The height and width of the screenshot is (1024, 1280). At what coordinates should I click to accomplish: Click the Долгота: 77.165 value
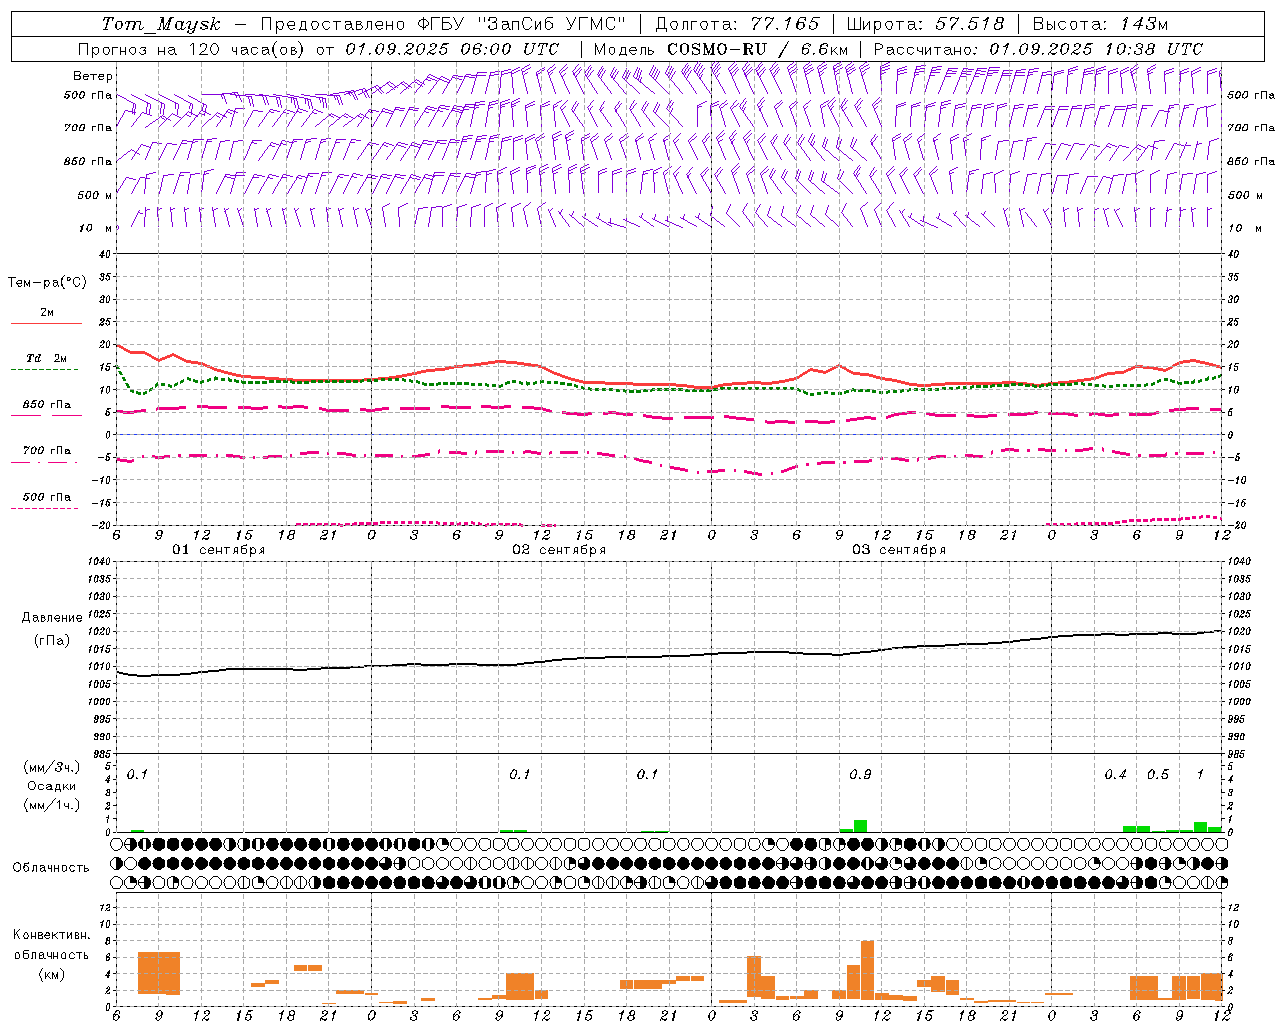click(737, 24)
